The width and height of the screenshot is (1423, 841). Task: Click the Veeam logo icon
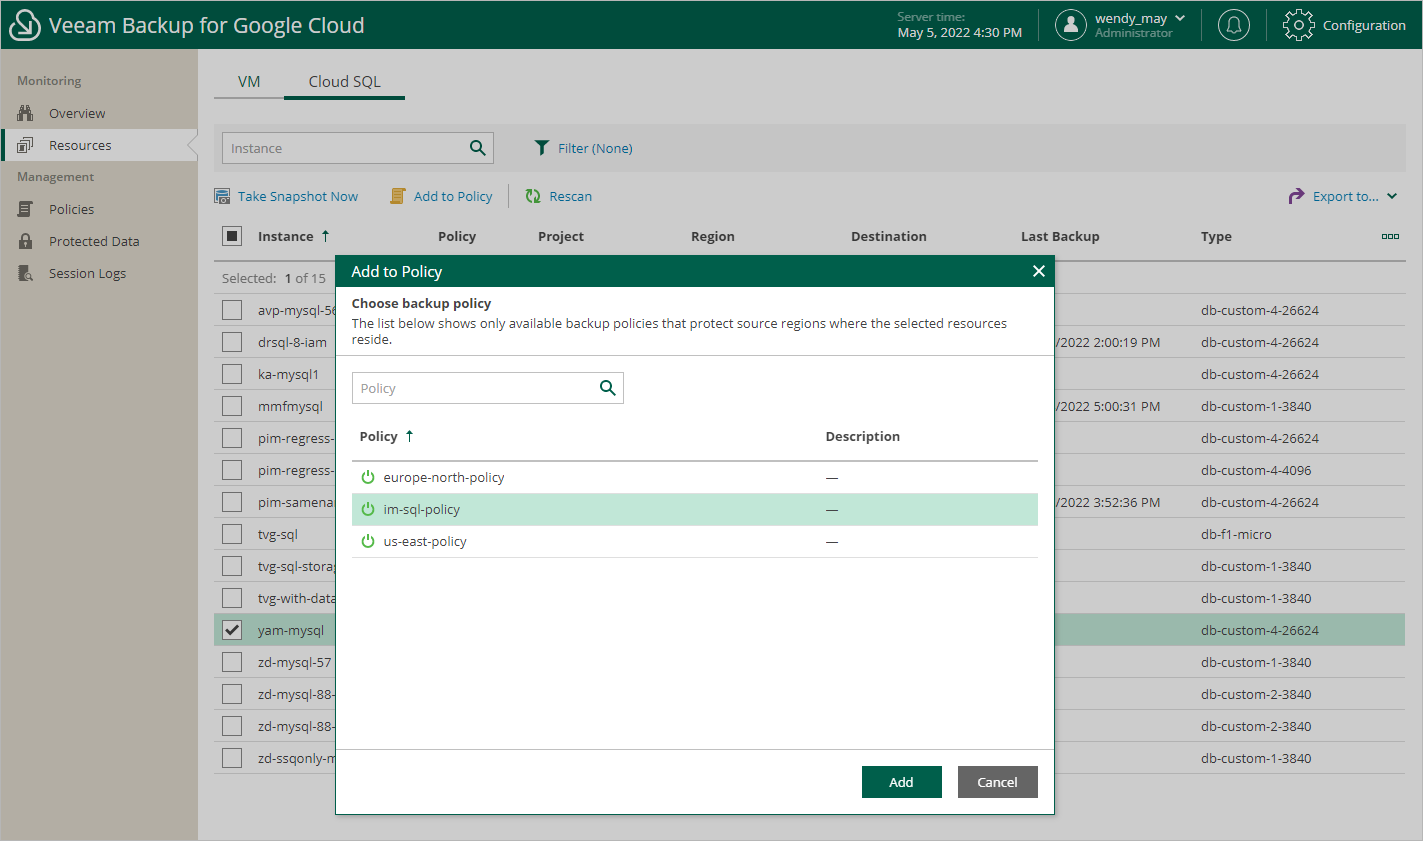tap(24, 25)
